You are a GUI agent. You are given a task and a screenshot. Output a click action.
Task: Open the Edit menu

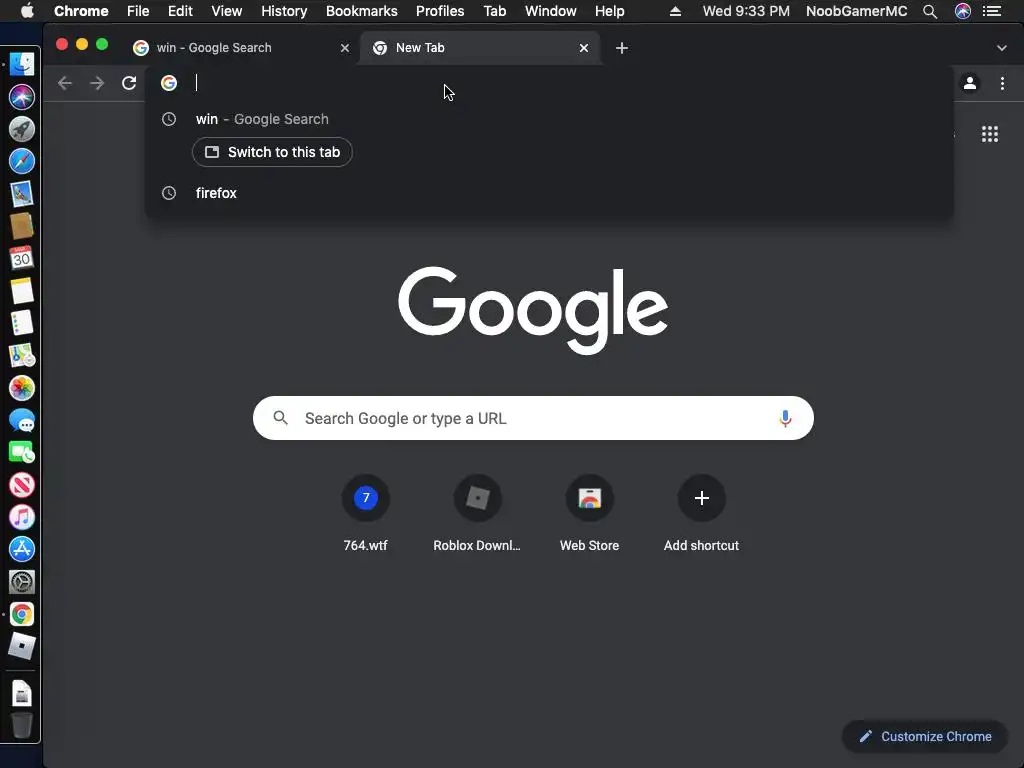coord(180,11)
